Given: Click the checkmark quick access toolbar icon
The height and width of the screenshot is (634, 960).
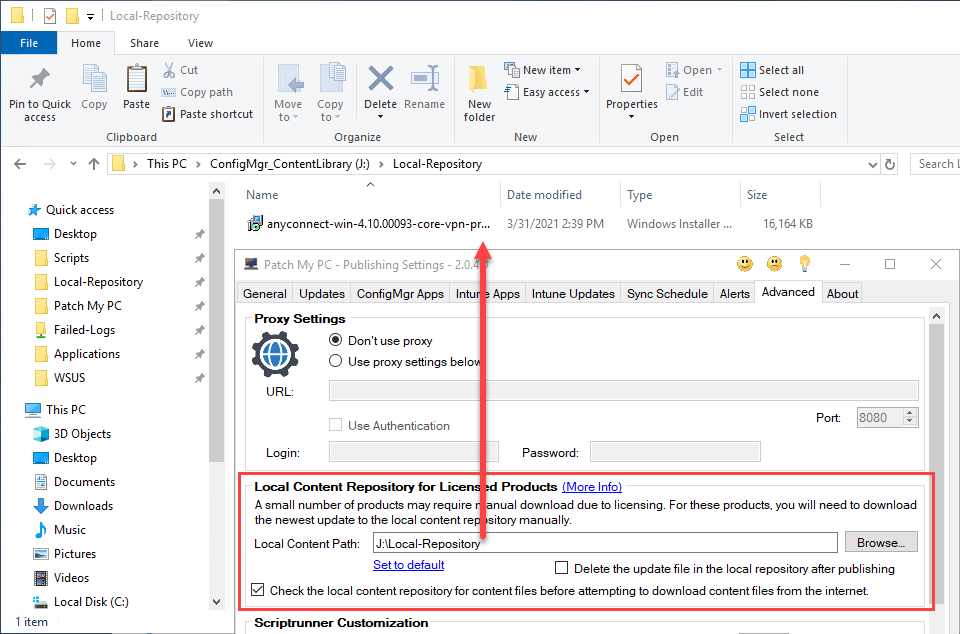Looking at the screenshot, I should (50, 15).
